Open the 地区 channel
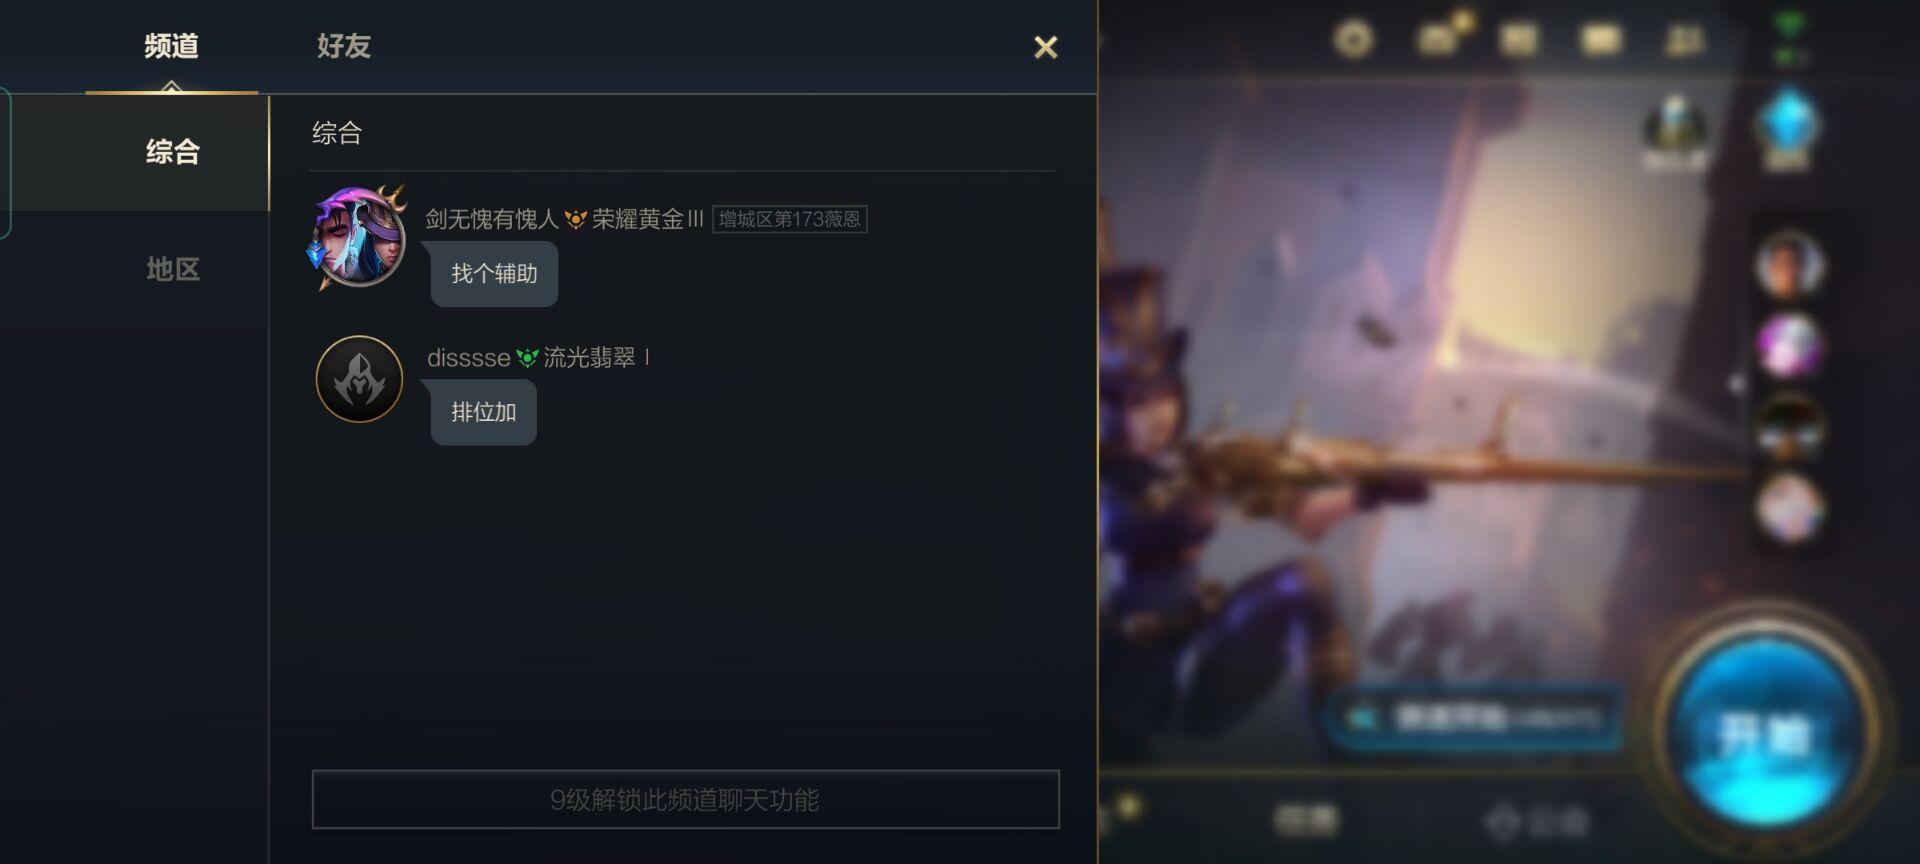The image size is (1920, 864). click(x=173, y=268)
